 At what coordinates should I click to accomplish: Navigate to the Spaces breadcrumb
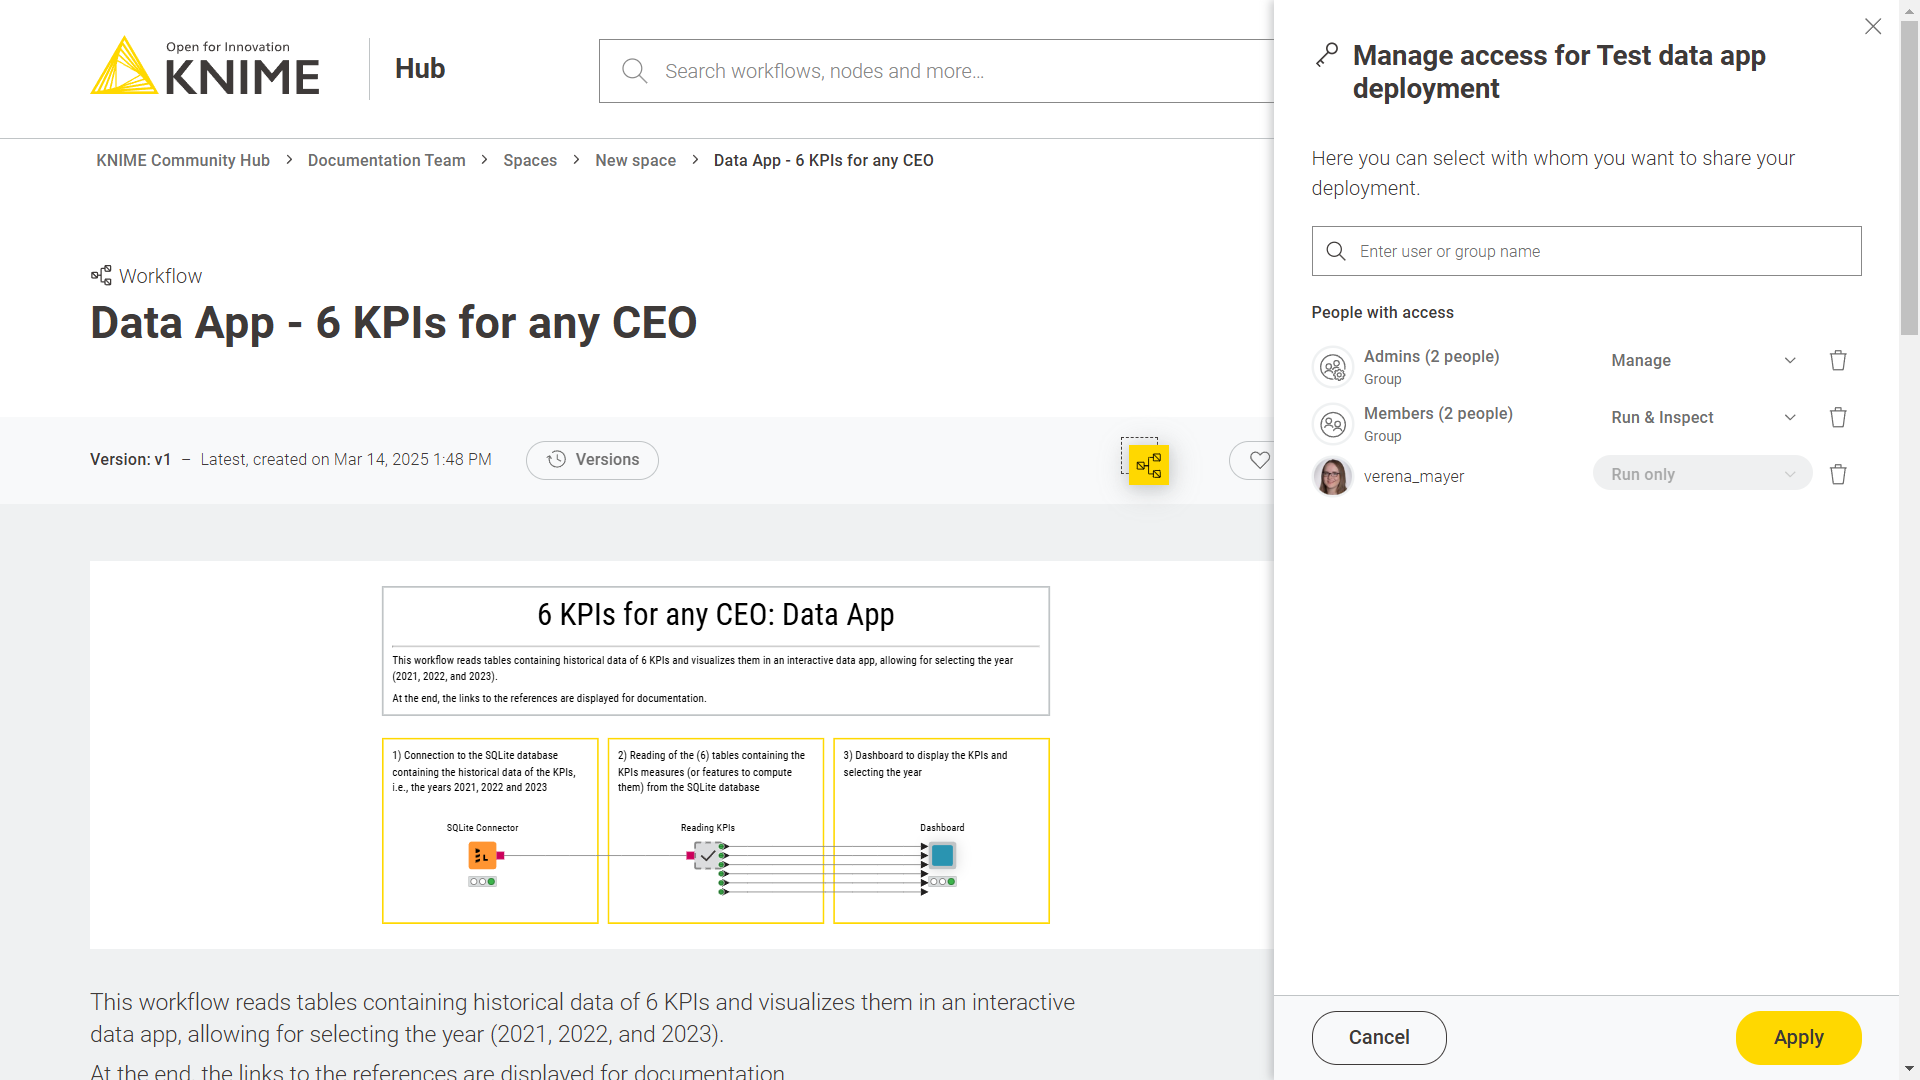pos(530,161)
